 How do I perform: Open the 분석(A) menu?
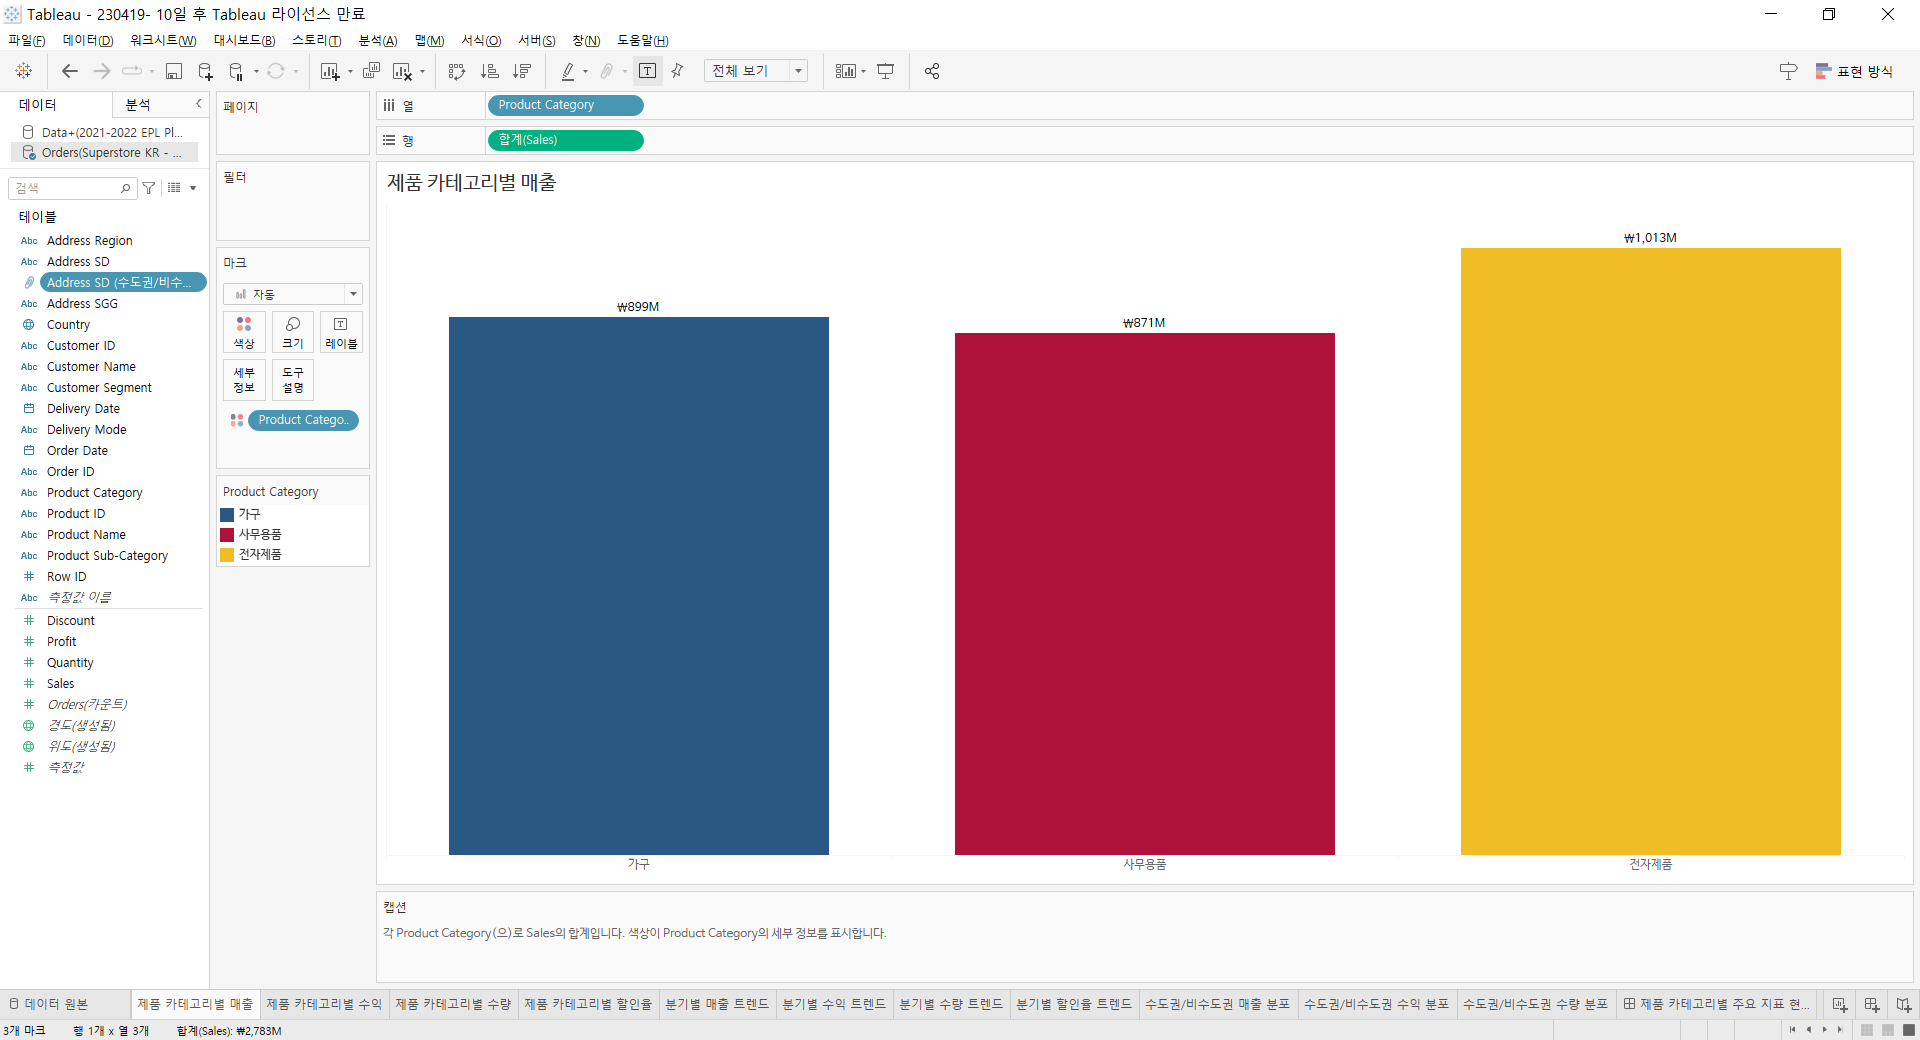[x=378, y=41]
